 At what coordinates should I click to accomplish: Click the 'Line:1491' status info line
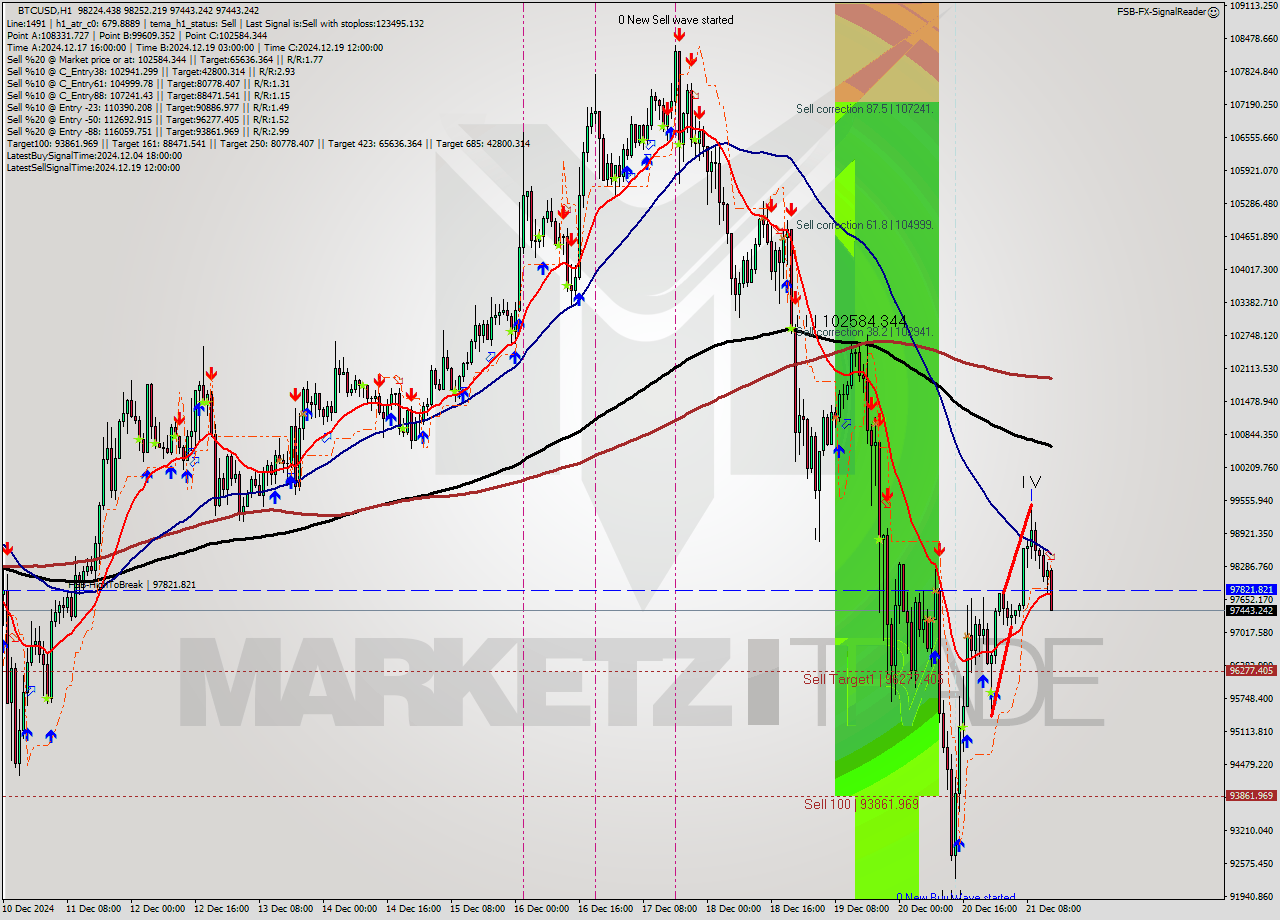[x=215, y=23]
